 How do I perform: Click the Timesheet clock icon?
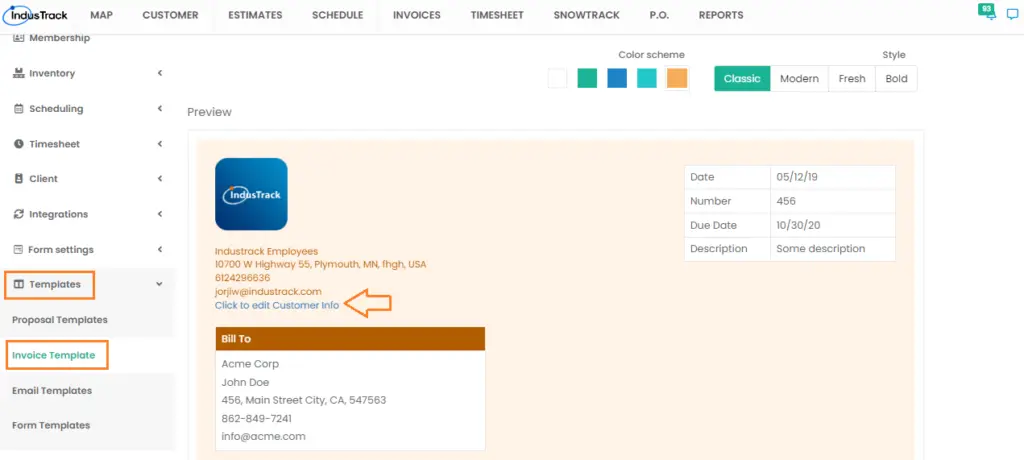coord(18,144)
